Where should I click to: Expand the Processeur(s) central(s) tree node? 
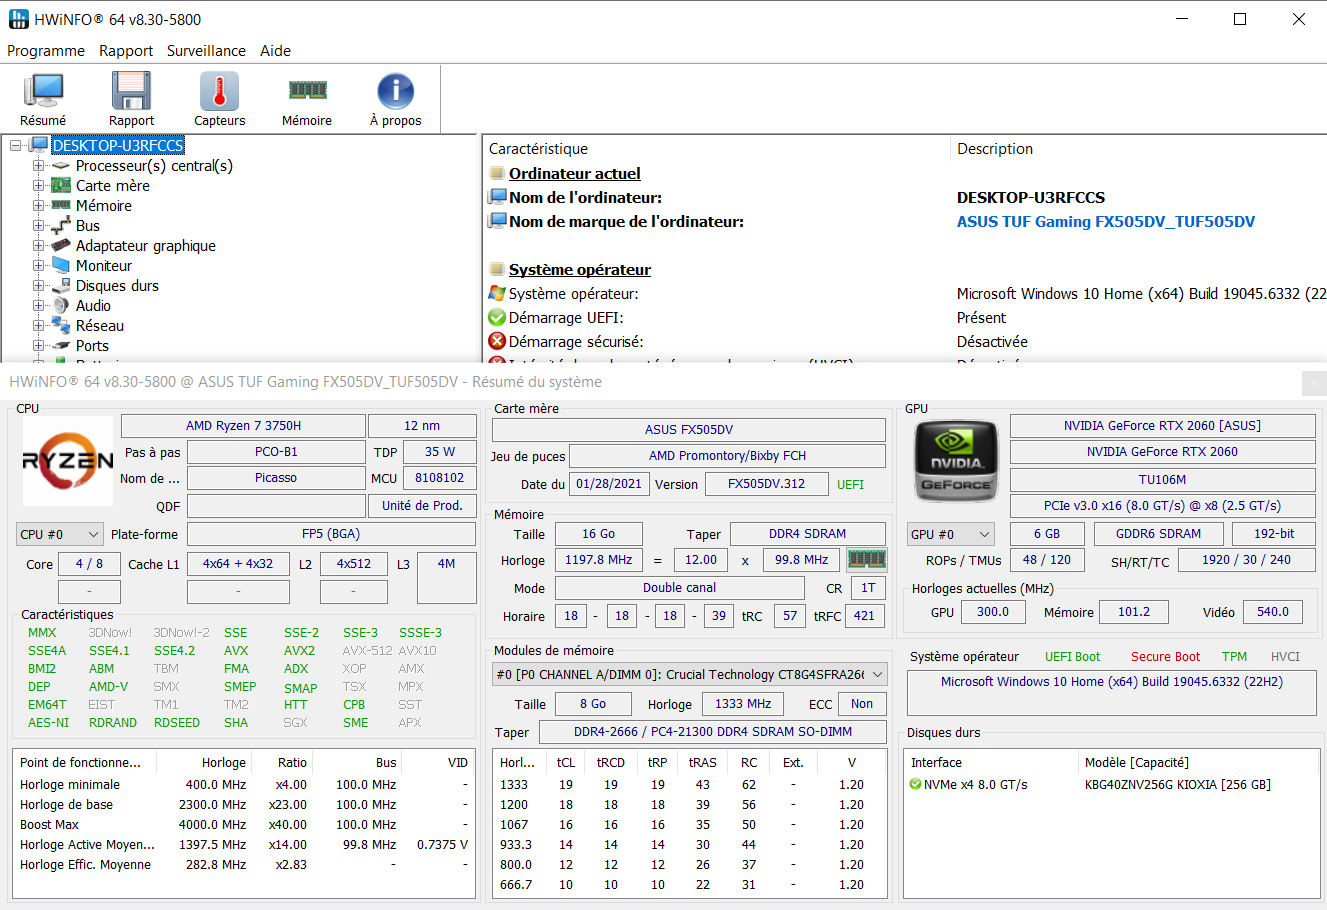point(39,166)
